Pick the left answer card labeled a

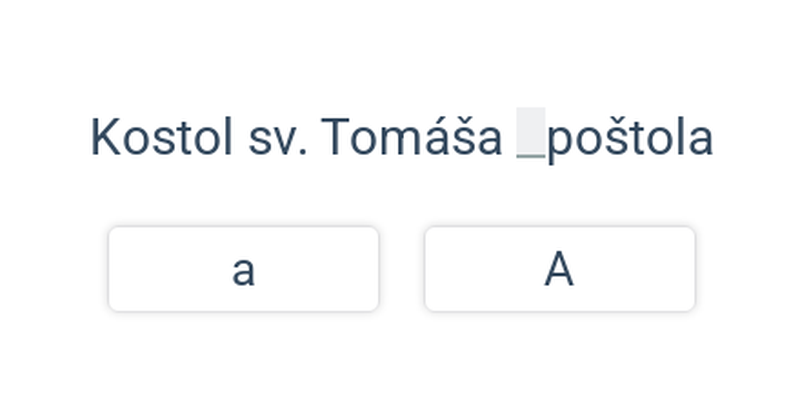point(243,269)
